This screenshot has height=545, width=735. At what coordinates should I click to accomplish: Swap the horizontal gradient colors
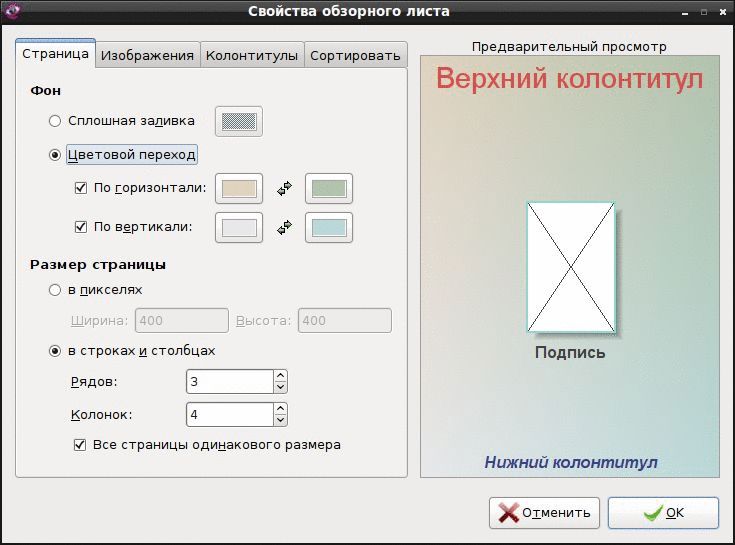284,188
